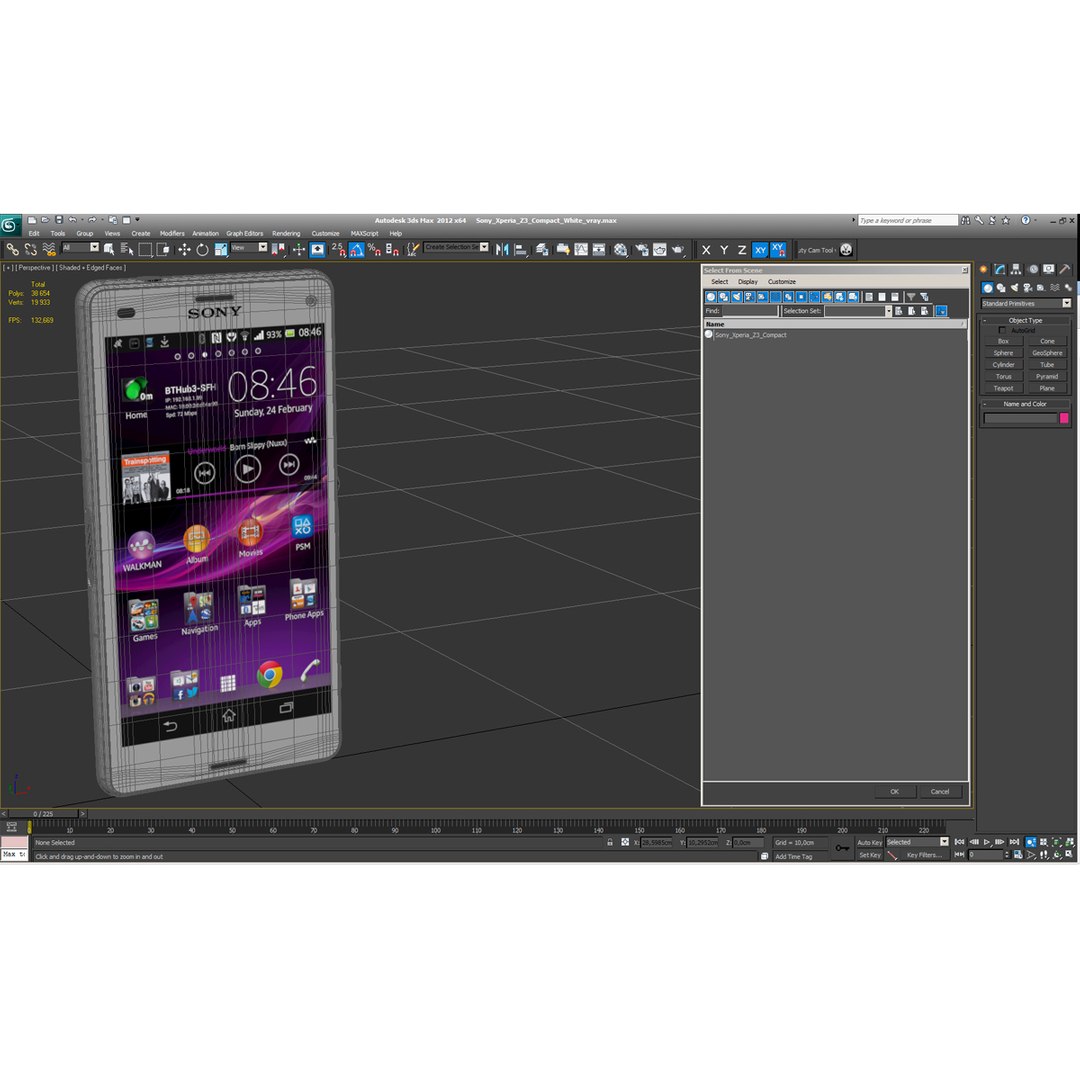Click the Box primitive button
The width and height of the screenshot is (1080, 1080).
(1004, 342)
